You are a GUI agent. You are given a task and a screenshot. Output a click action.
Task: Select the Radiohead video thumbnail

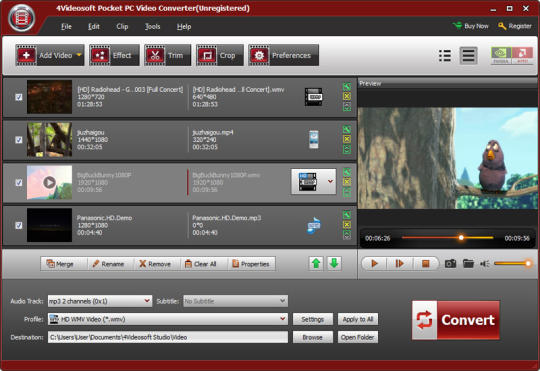coord(50,97)
